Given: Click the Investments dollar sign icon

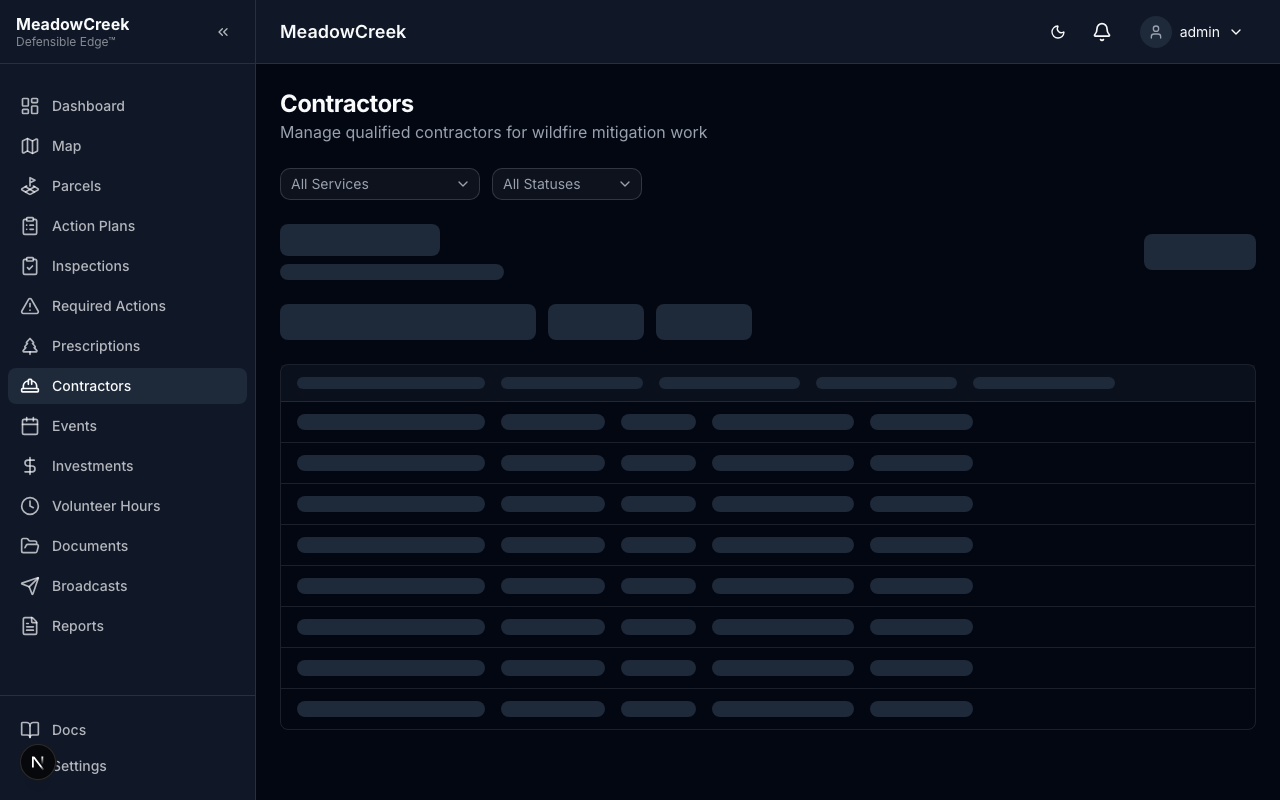Looking at the screenshot, I should tap(30, 466).
